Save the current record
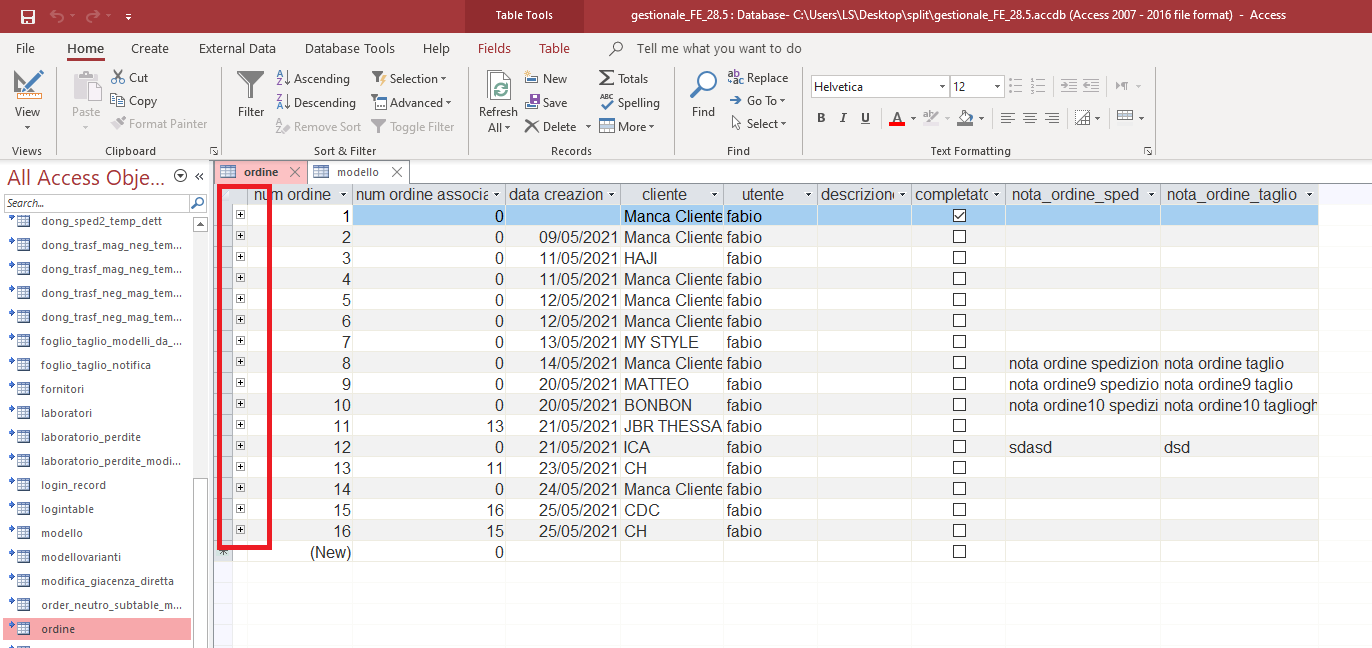Image resolution: width=1372 pixels, height=648 pixels. pyautogui.click(x=545, y=103)
